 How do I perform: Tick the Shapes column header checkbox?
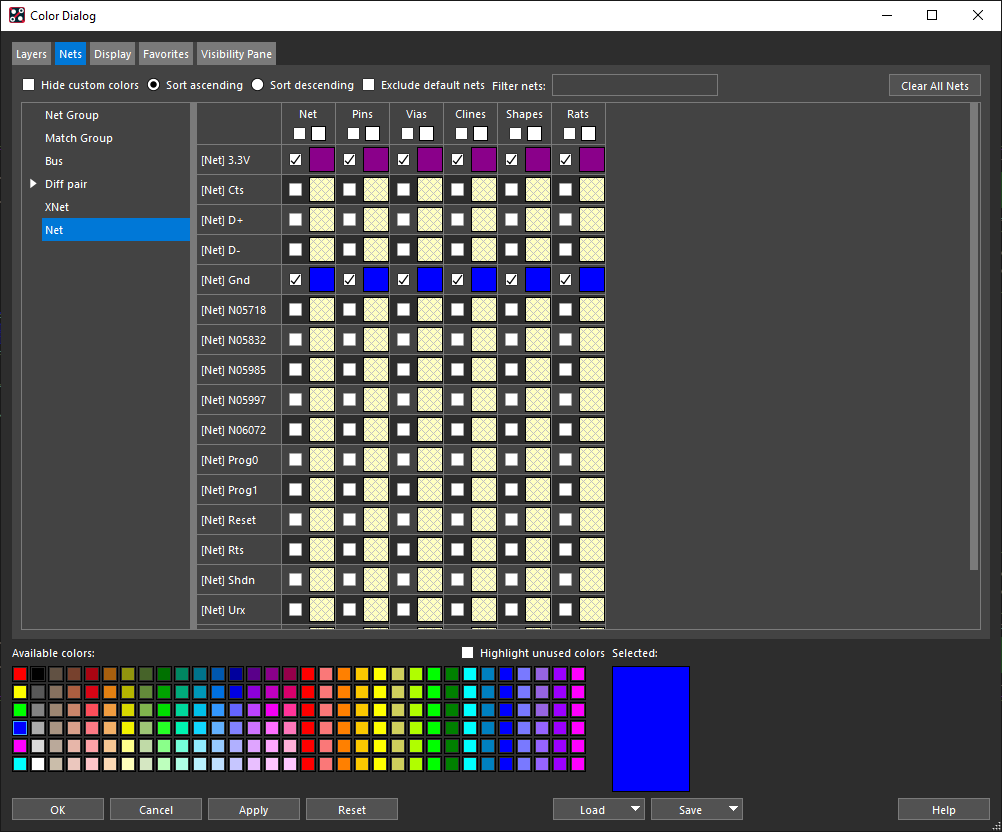pyautogui.click(x=515, y=134)
